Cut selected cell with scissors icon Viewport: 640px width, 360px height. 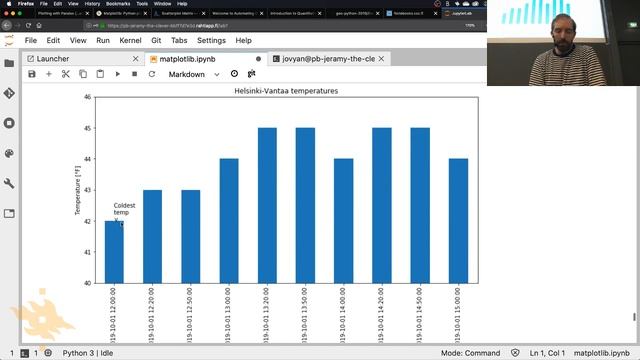[66, 74]
